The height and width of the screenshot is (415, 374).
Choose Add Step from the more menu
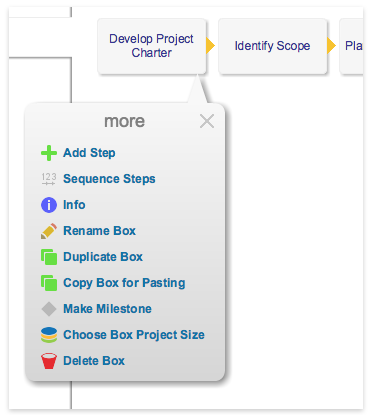(x=89, y=153)
